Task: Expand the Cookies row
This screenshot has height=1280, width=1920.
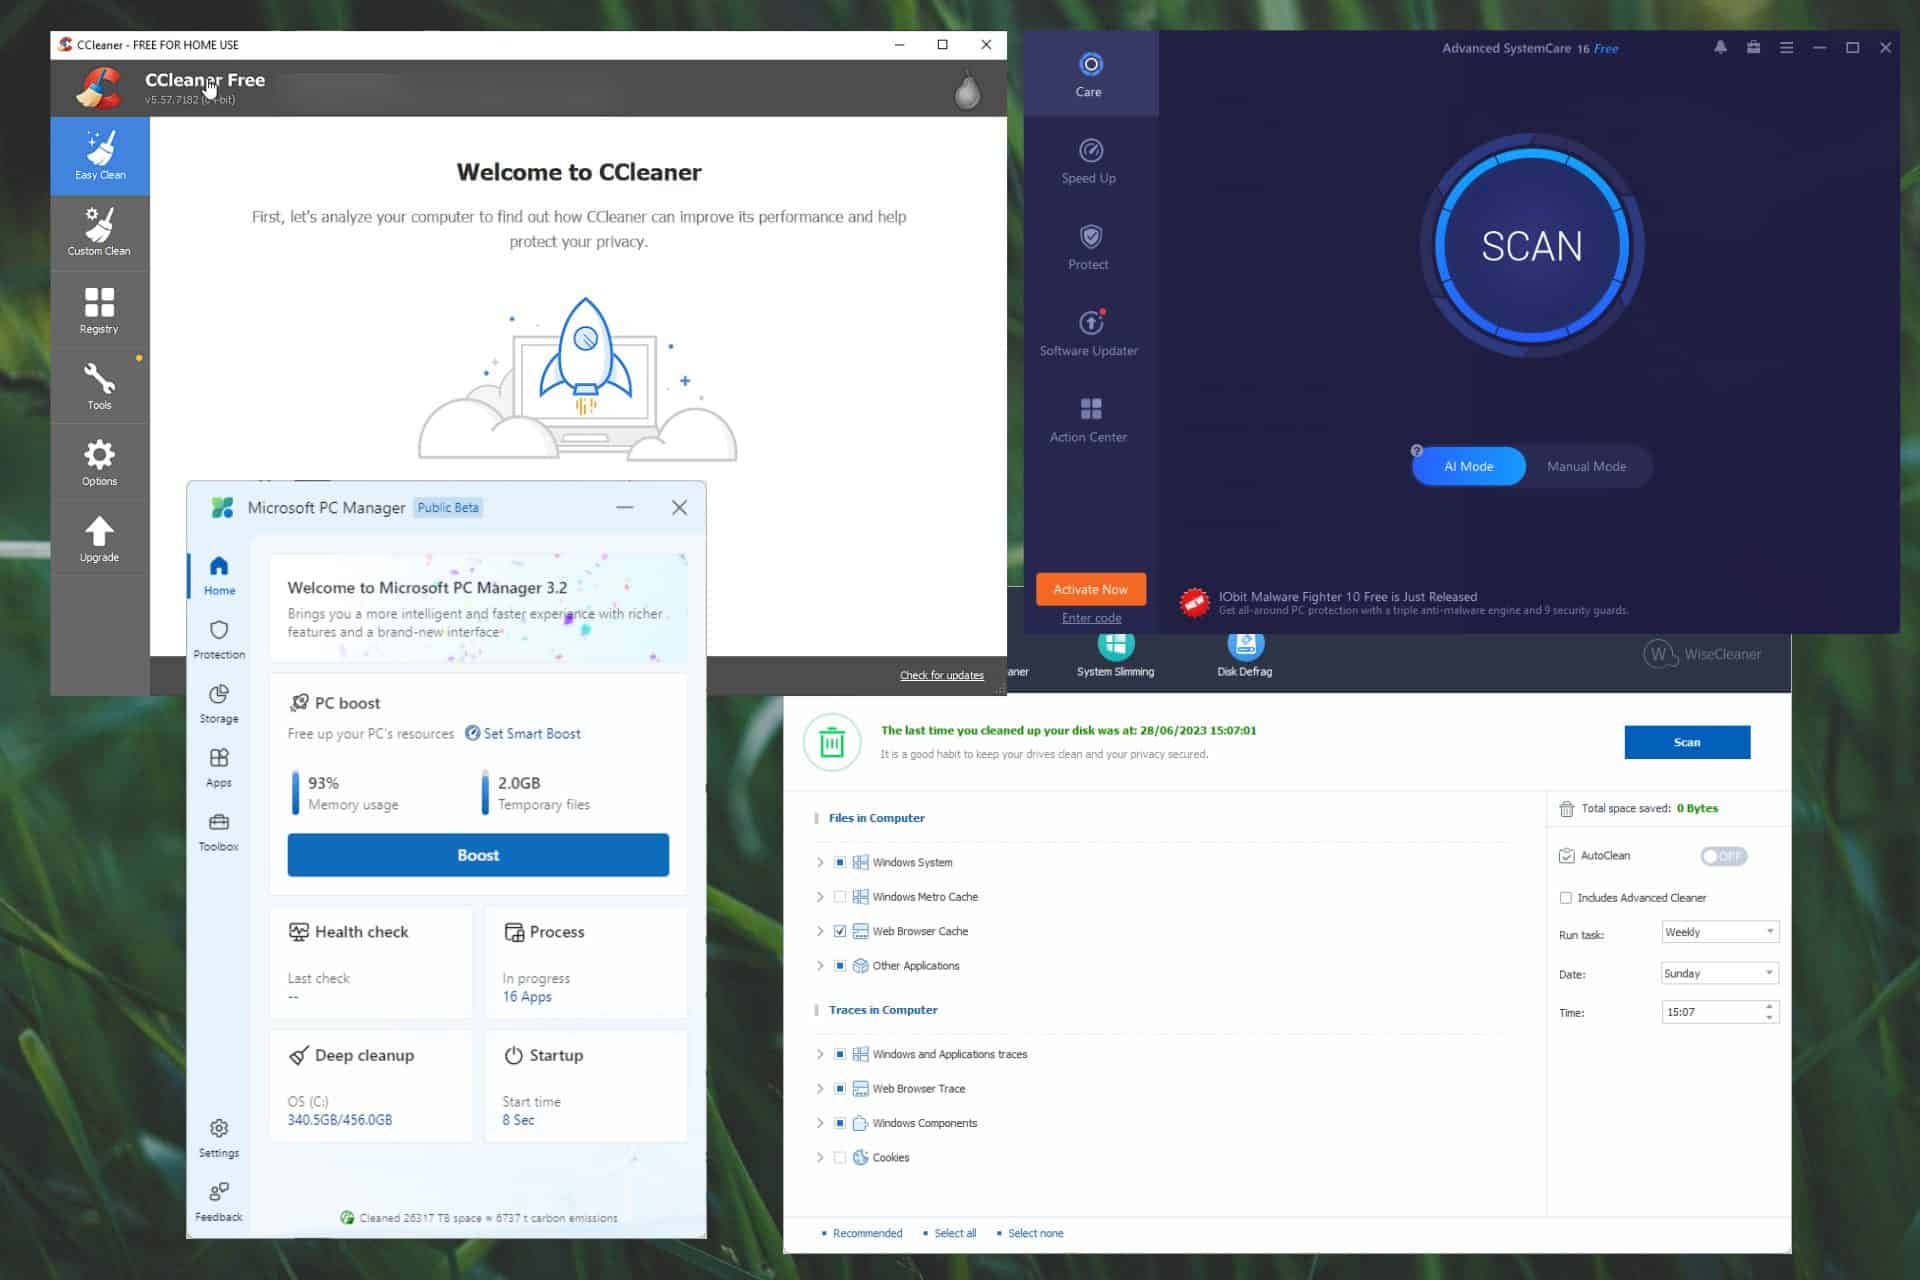Action: tap(820, 1158)
